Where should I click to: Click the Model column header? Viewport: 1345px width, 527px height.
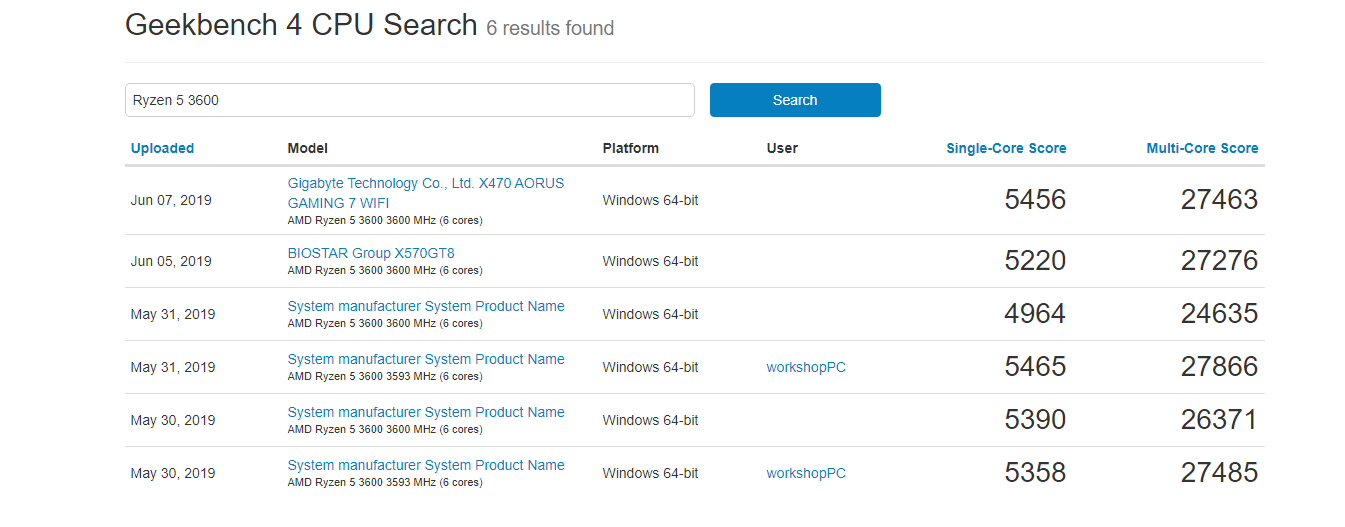(x=307, y=148)
